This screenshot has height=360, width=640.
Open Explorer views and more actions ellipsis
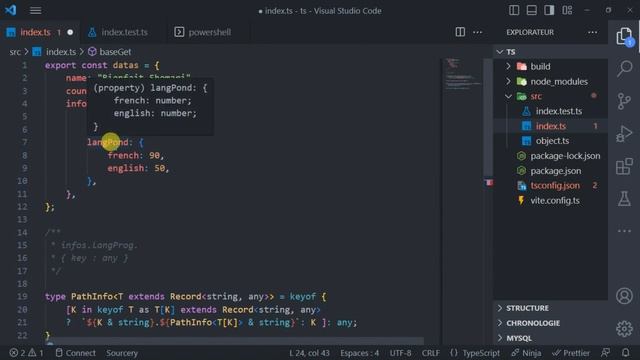tap(592, 32)
